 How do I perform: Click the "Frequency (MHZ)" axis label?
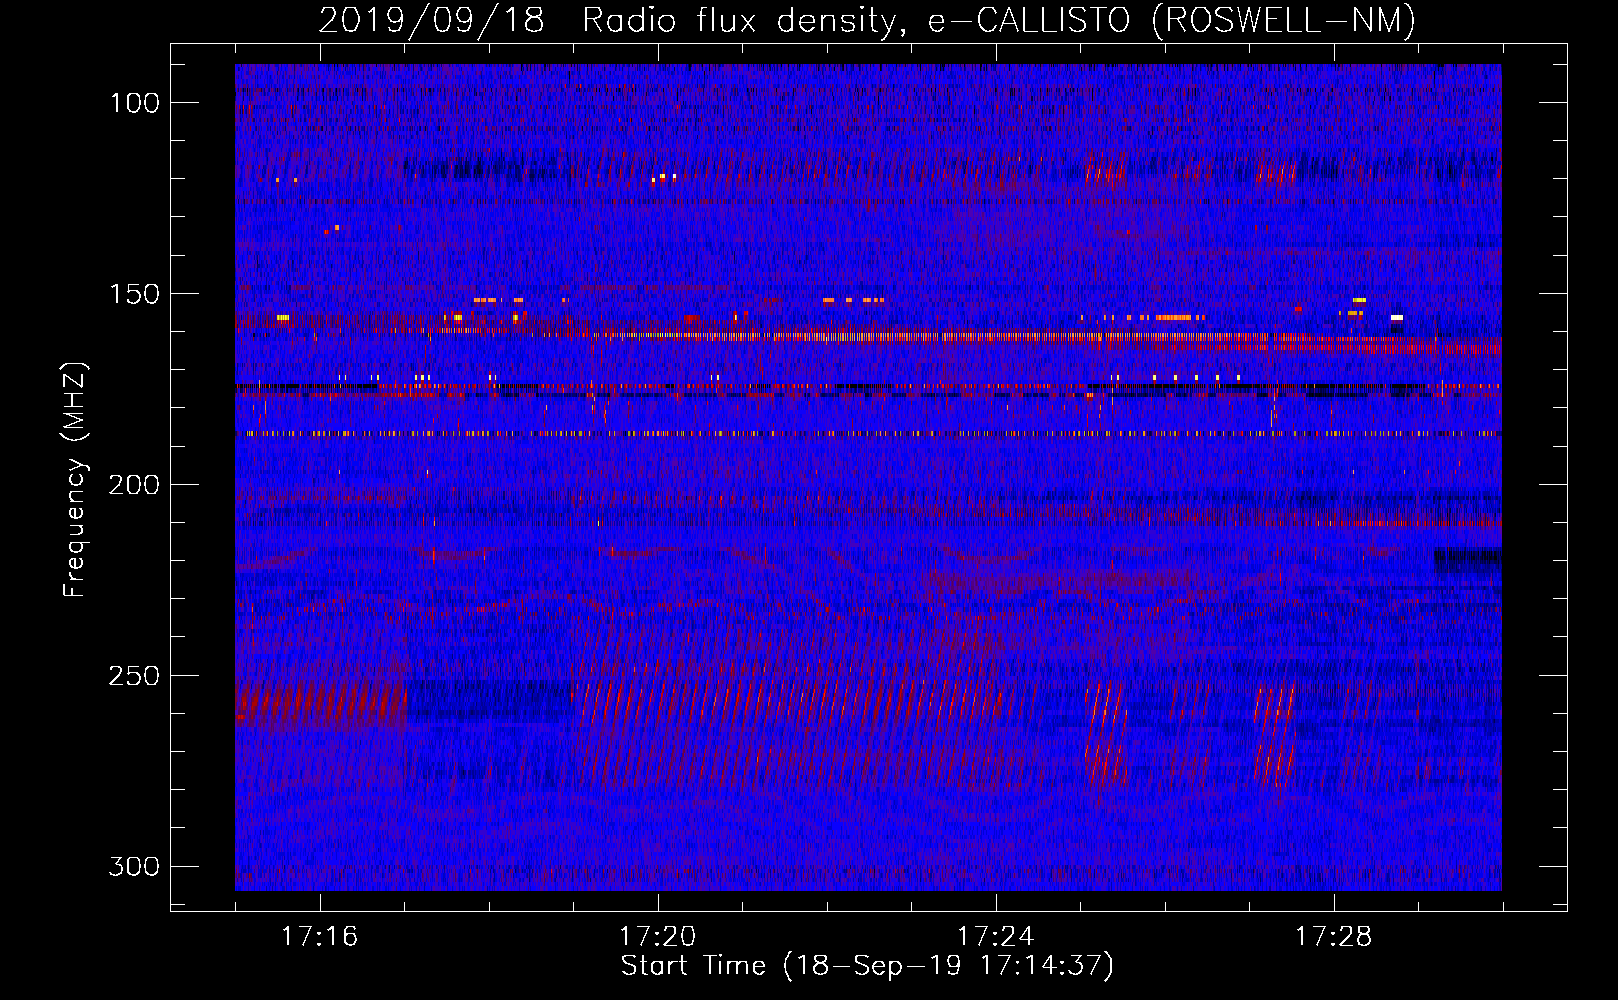75,480
